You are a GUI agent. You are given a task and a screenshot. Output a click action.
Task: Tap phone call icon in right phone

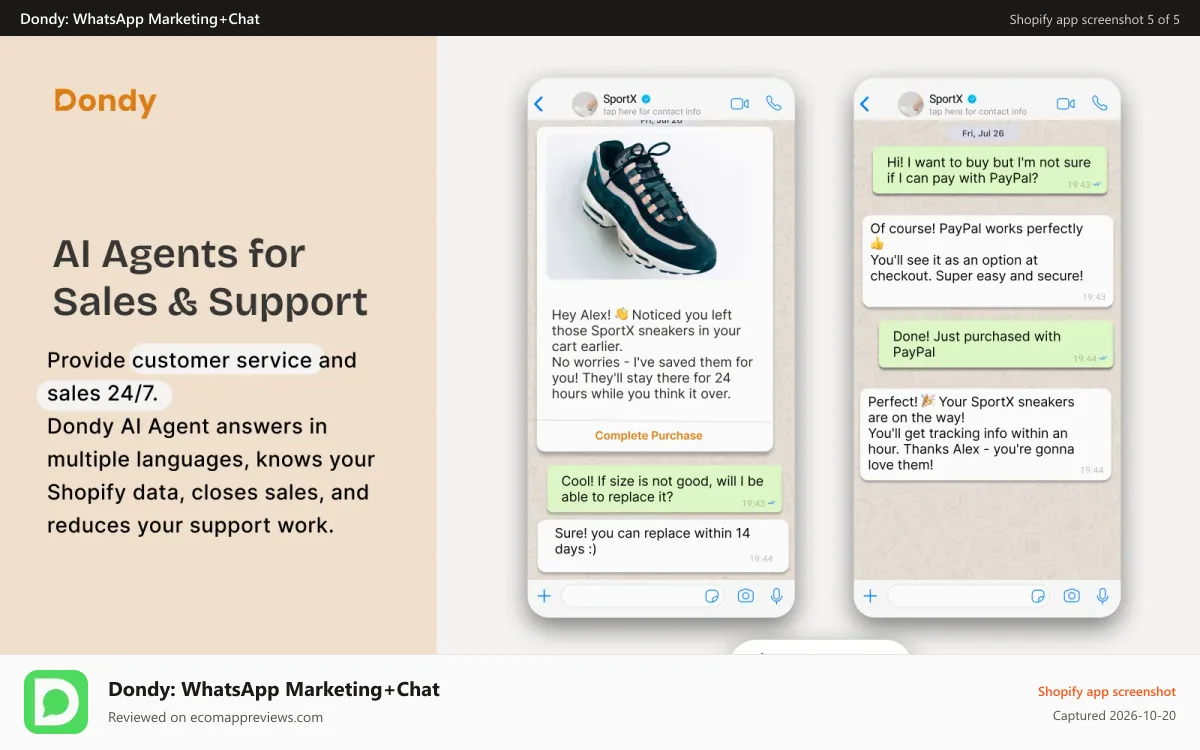pyautogui.click(x=1099, y=103)
